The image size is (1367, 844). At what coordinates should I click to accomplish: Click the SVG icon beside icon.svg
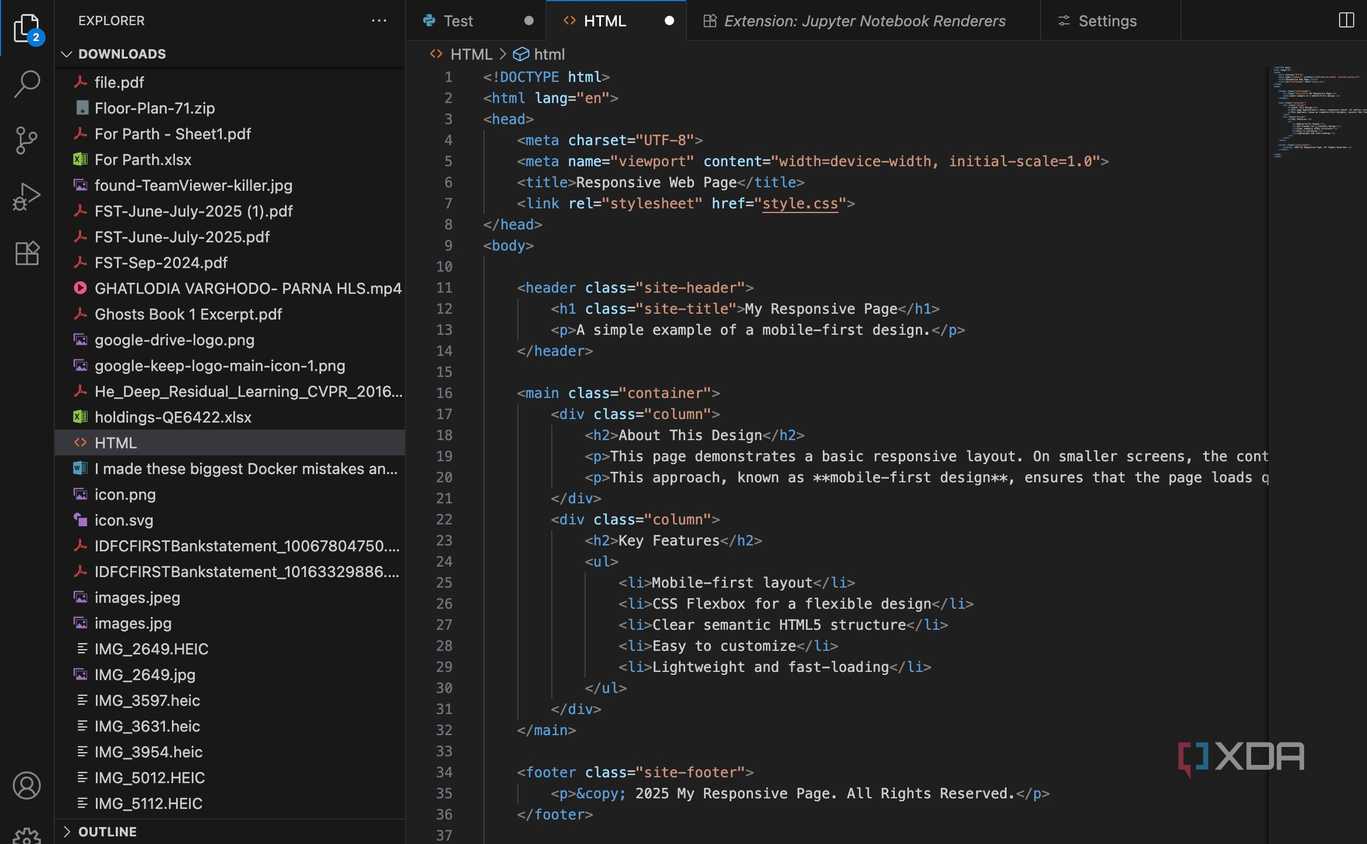click(x=80, y=520)
